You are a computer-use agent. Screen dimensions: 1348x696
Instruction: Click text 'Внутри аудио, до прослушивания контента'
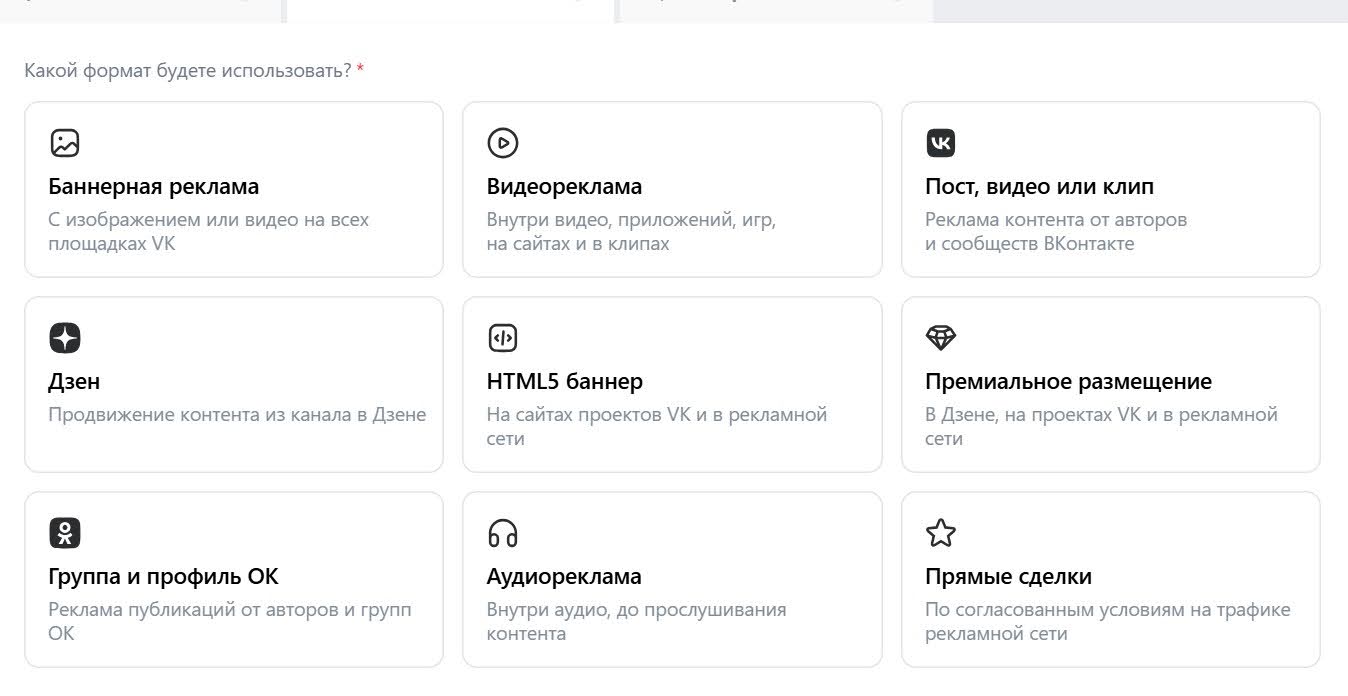click(x=637, y=621)
